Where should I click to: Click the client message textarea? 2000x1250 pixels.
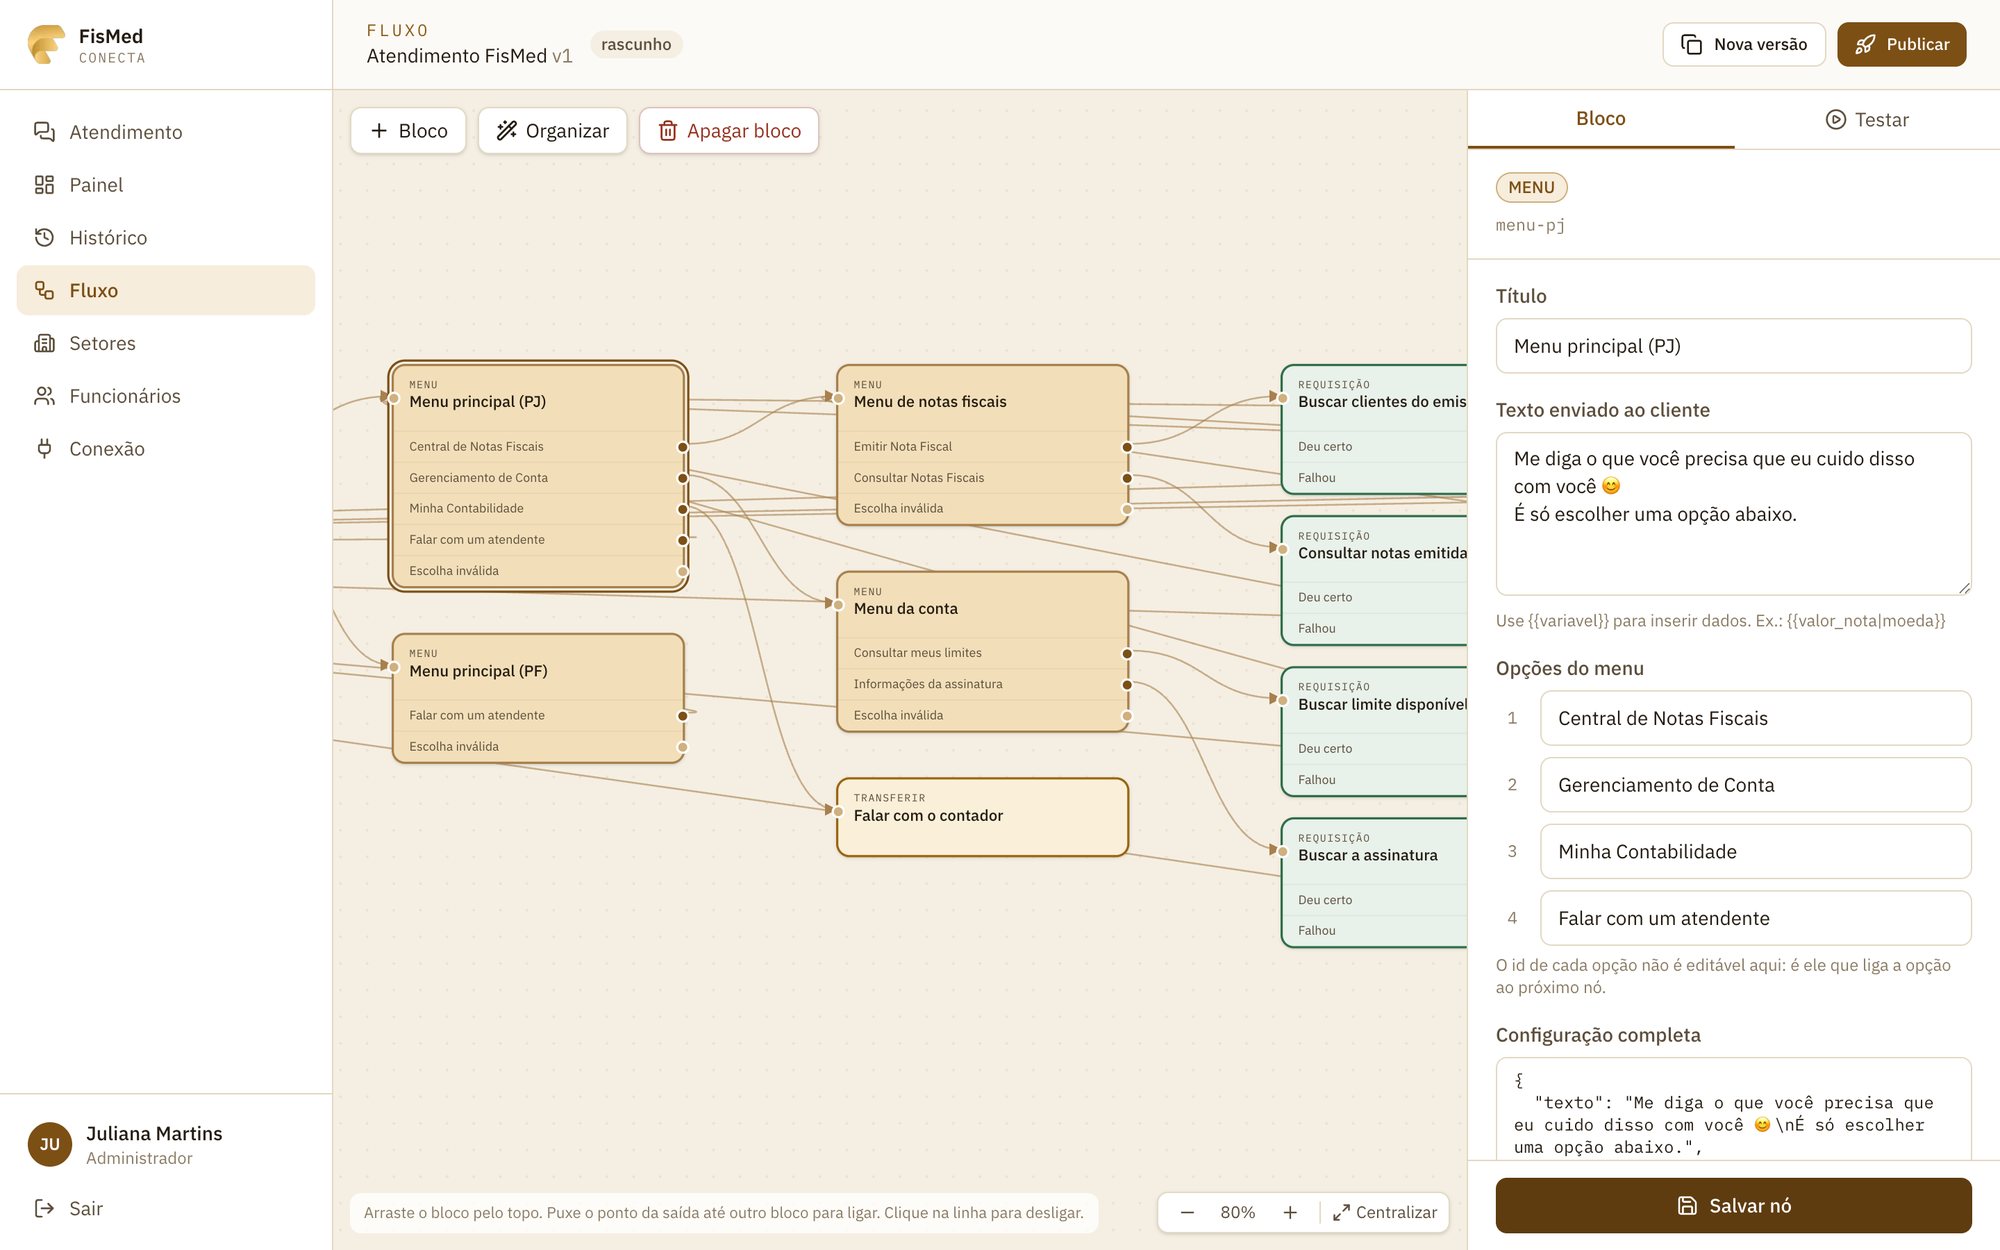coord(1733,514)
